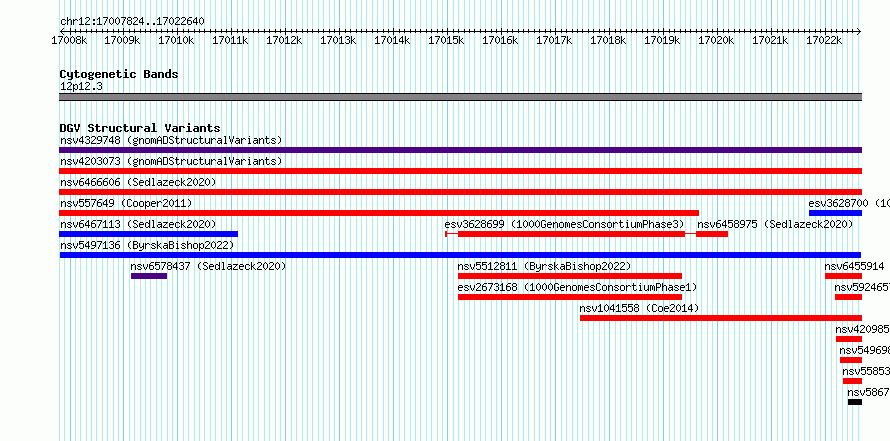Open the nsv557649 Cooper2011 label
Image resolution: width=890 pixels, height=441 pixels.
[126, 203]
